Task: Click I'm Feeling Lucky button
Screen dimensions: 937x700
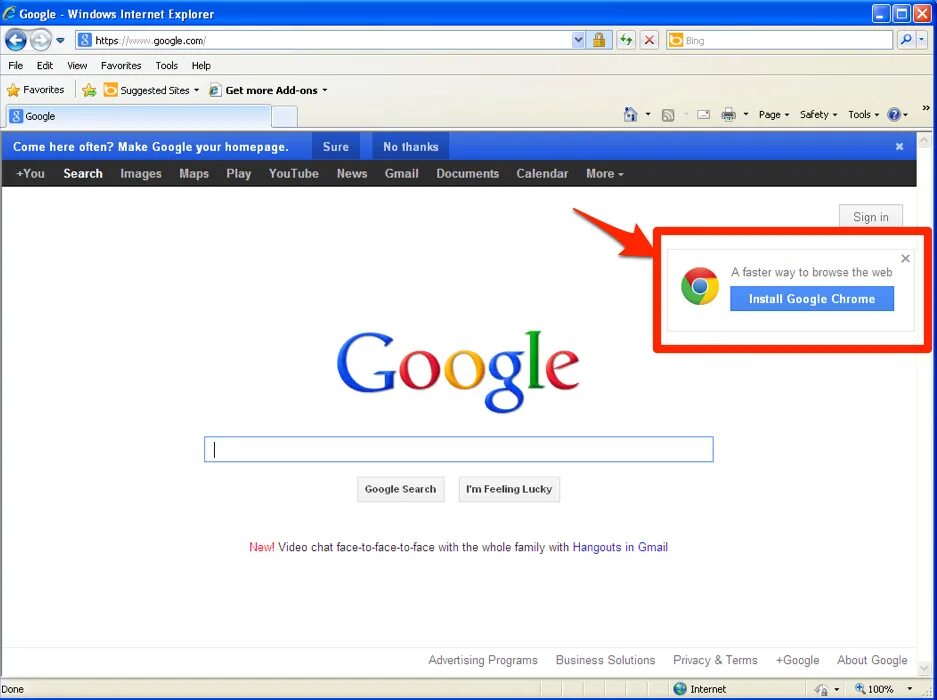Action: 509,489
